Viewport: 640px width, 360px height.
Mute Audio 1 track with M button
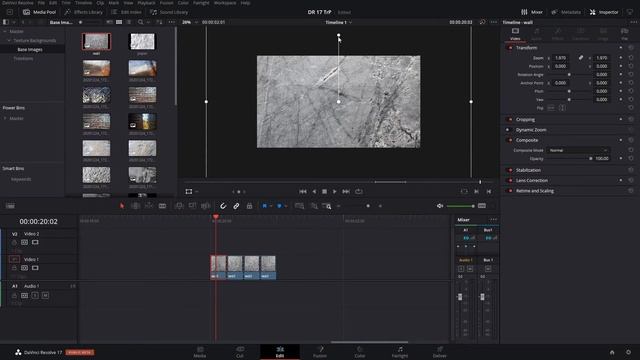[x=45, y=295]
